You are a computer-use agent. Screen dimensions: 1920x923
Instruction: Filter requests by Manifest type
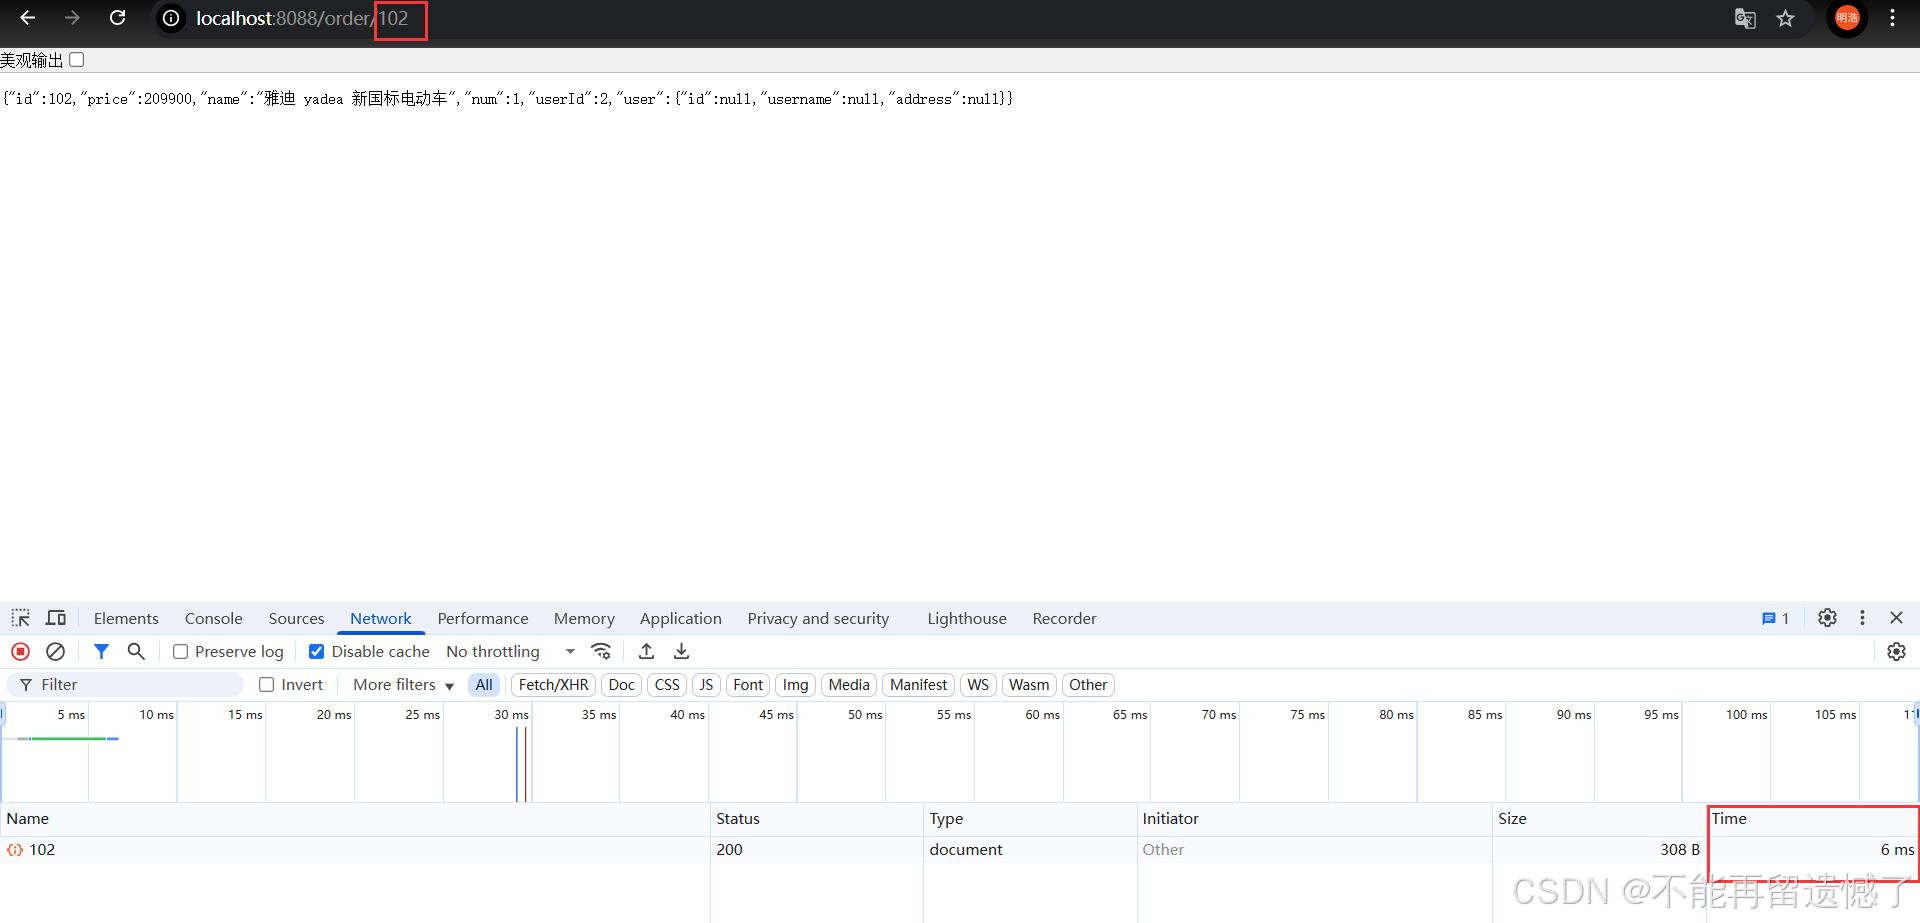918,685
